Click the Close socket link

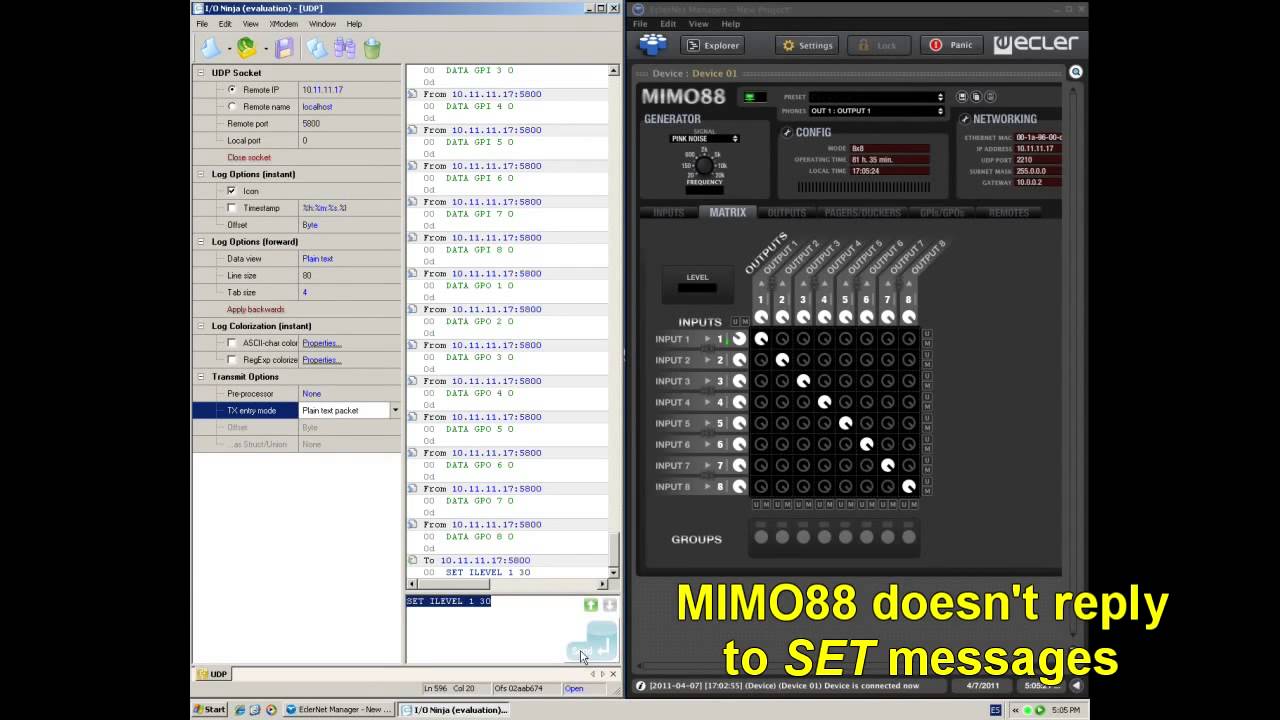(x=249, y=158)
